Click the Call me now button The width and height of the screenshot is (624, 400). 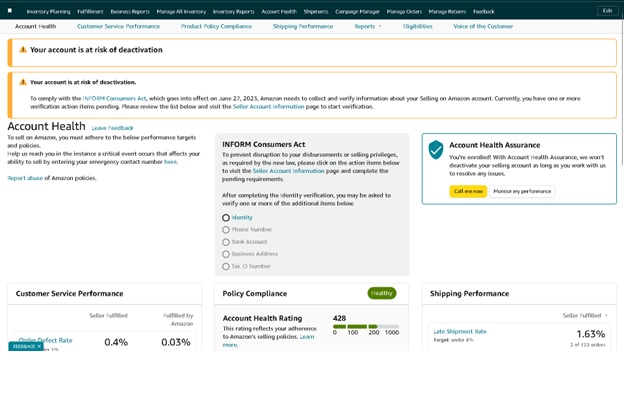pyautogui.click(x=468, y=191)
